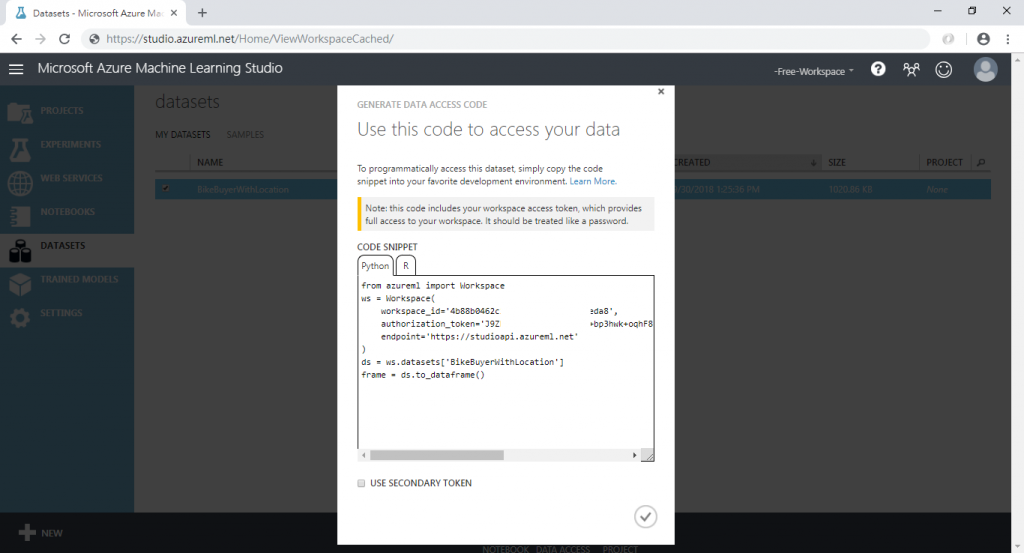The height and width of the screenshot is (553, 1024).
Task: Select the BikeBuyerWithLocation dataset name
Action: tap(243, 189)
